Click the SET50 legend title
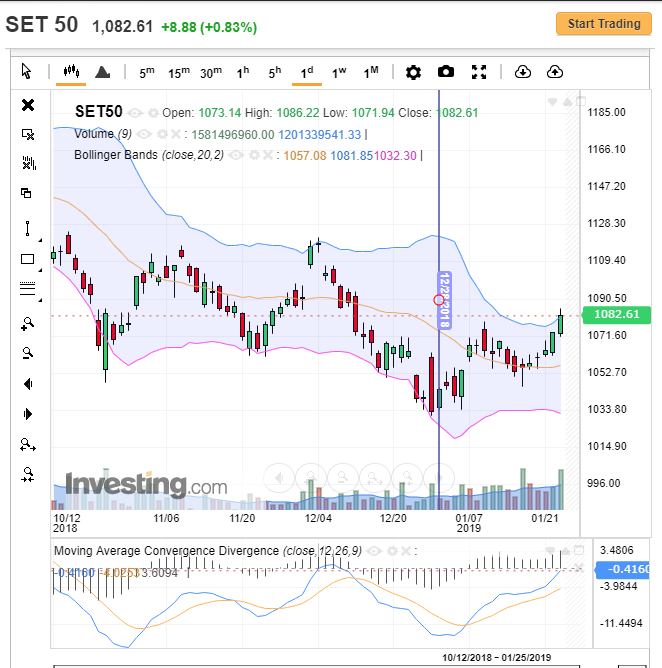662x668 pixels. point(99,112)
